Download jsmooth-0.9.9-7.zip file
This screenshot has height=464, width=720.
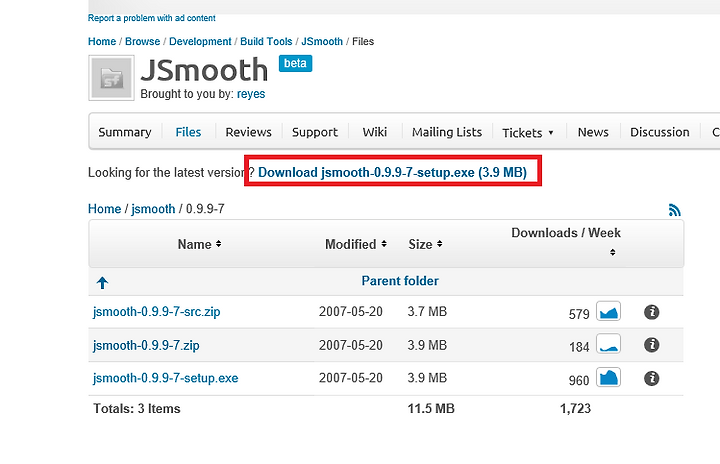click(x=146, y=345)
